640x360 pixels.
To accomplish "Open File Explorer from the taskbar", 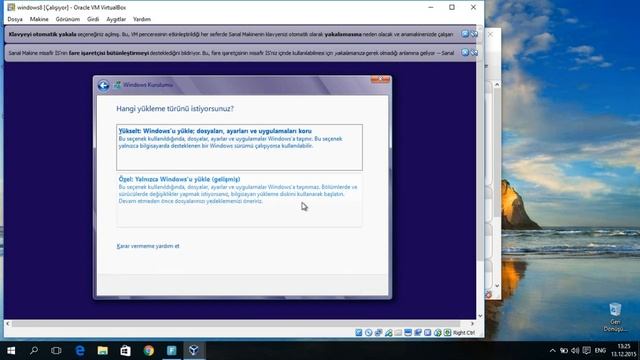I will pyautogui.click(x=102, y=350).
